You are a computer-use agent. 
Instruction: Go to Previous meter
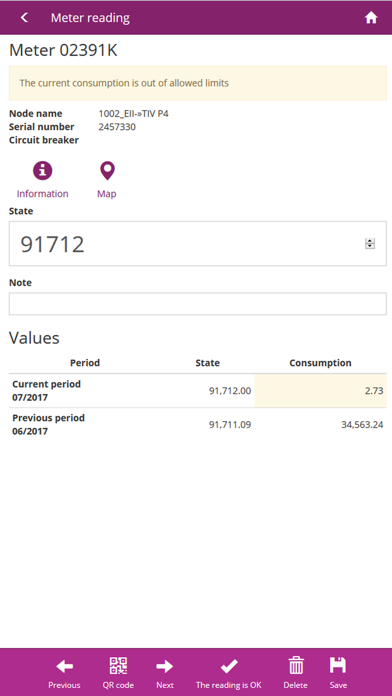point(64,673)
